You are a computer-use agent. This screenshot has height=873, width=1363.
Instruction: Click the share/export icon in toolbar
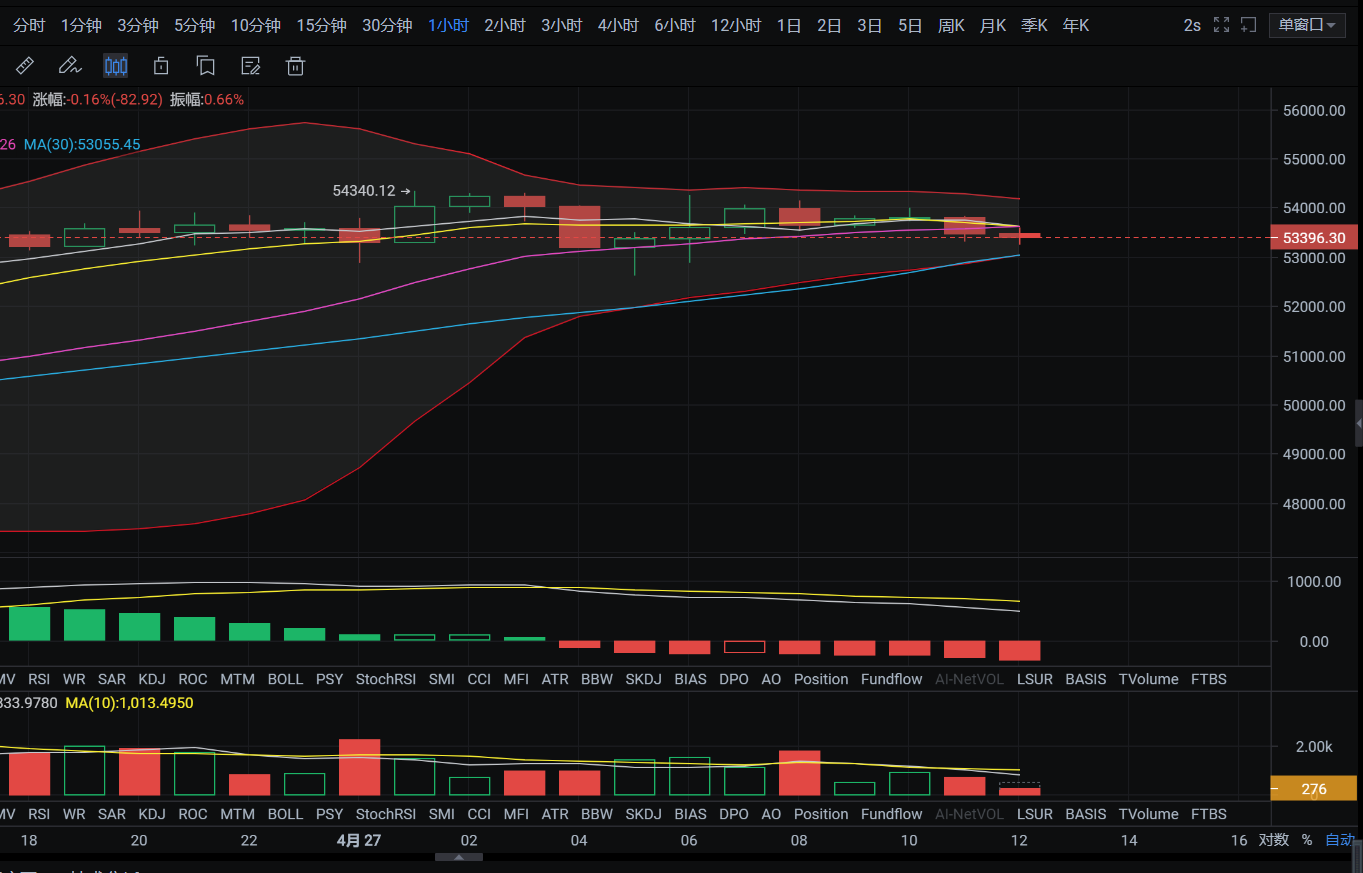coord(160,67)
